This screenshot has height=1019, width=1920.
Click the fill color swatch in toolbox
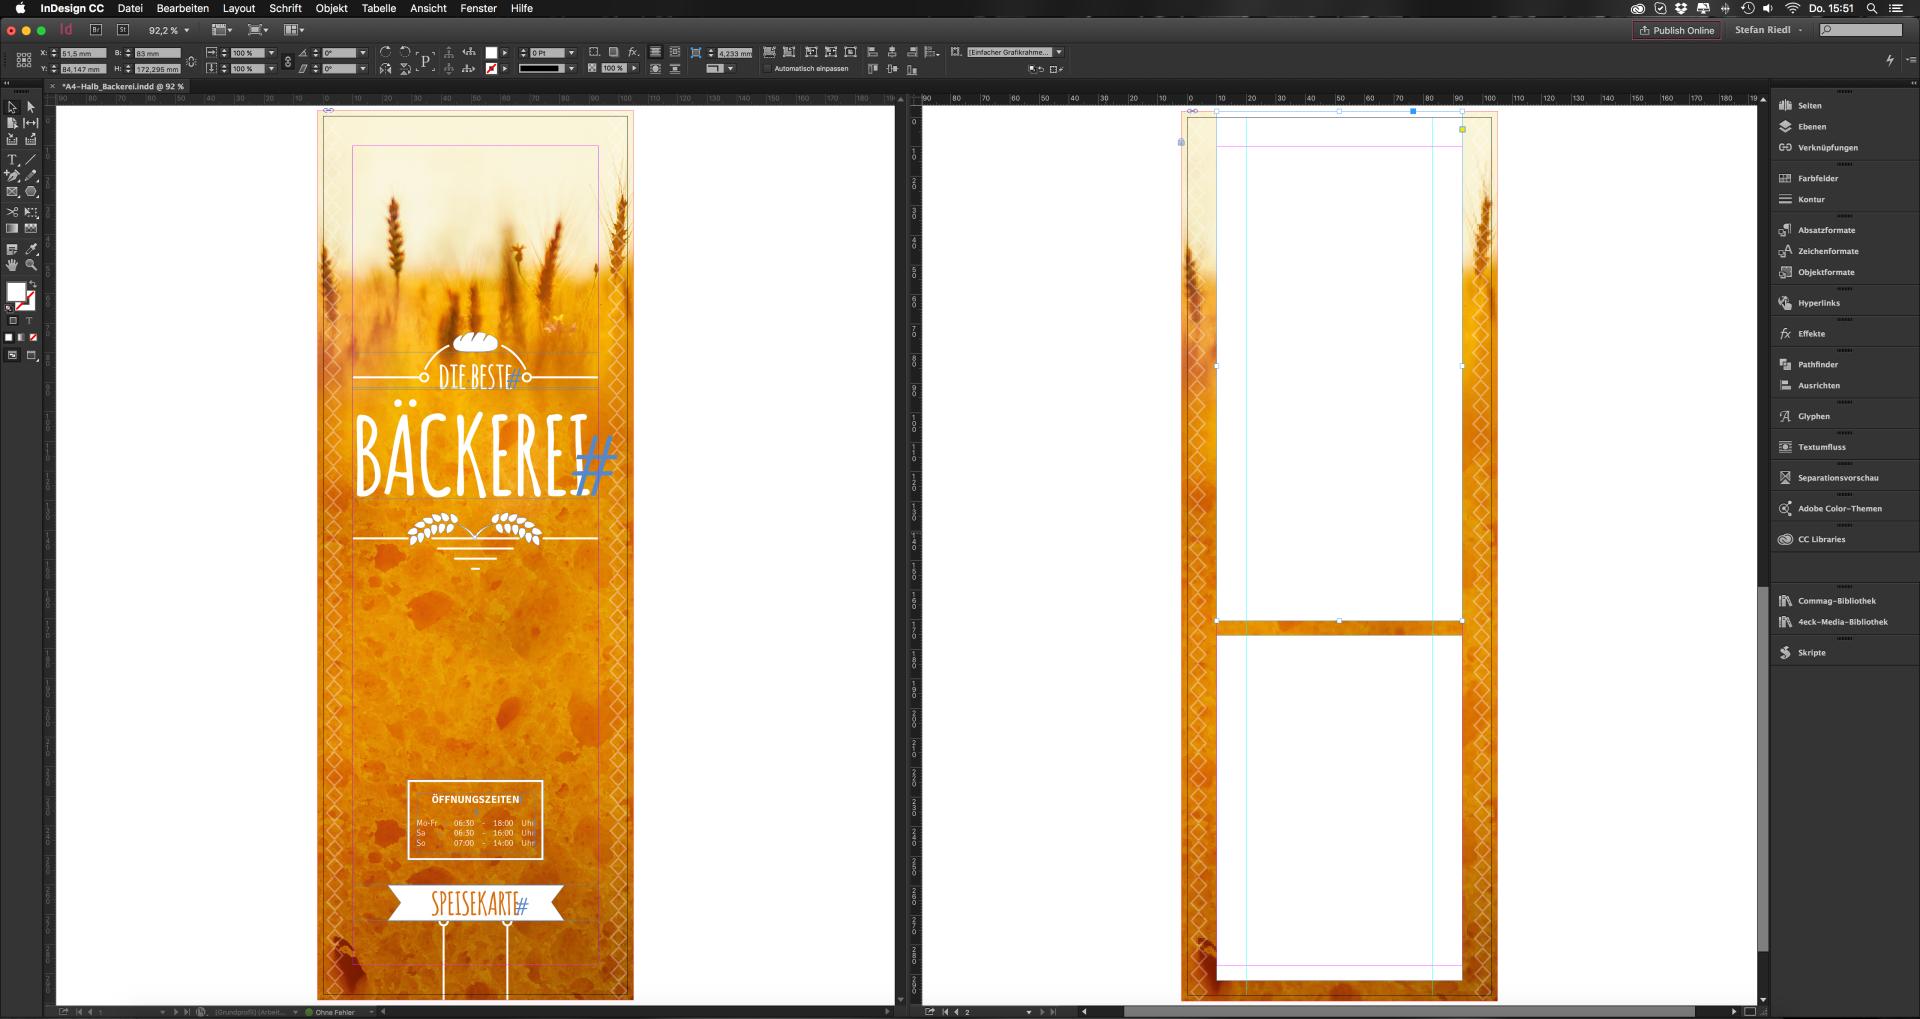click(x=16, y=292)
